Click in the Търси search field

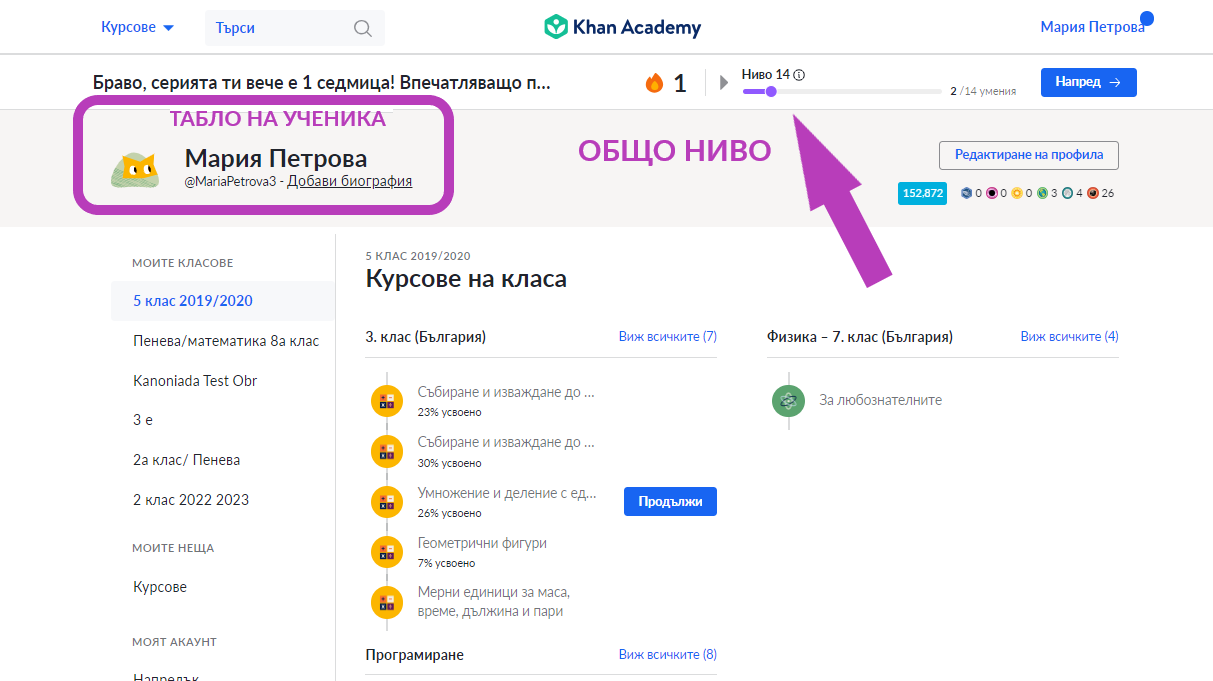(294, 28)
